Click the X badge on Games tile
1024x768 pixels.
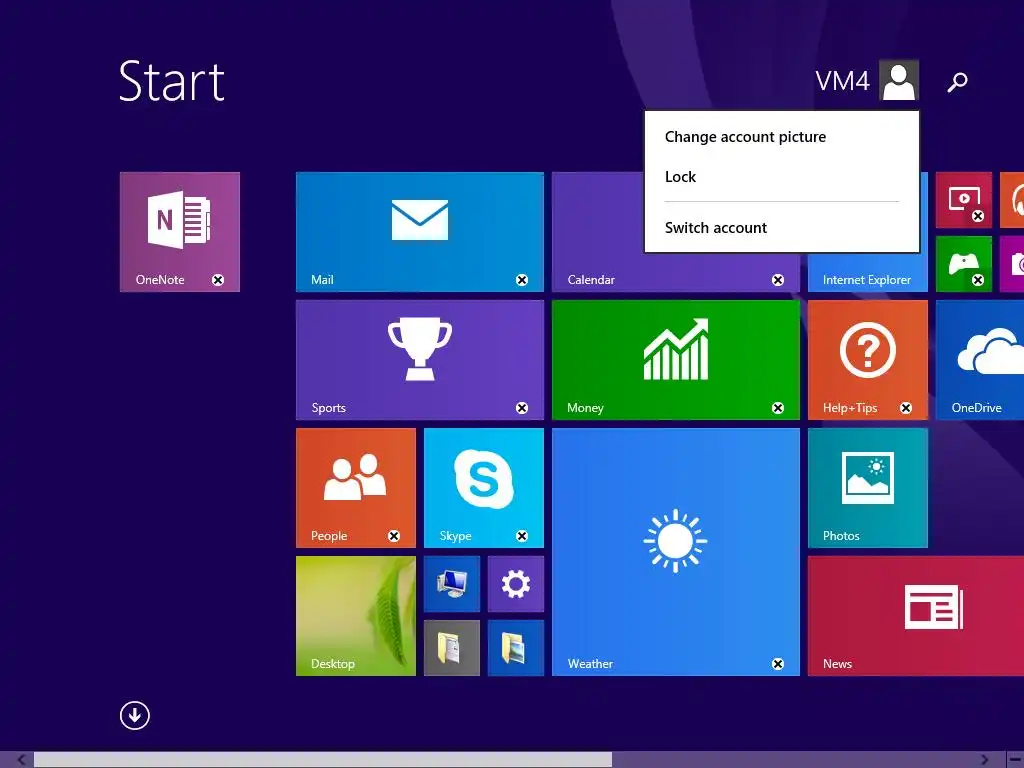coord(978,280)
